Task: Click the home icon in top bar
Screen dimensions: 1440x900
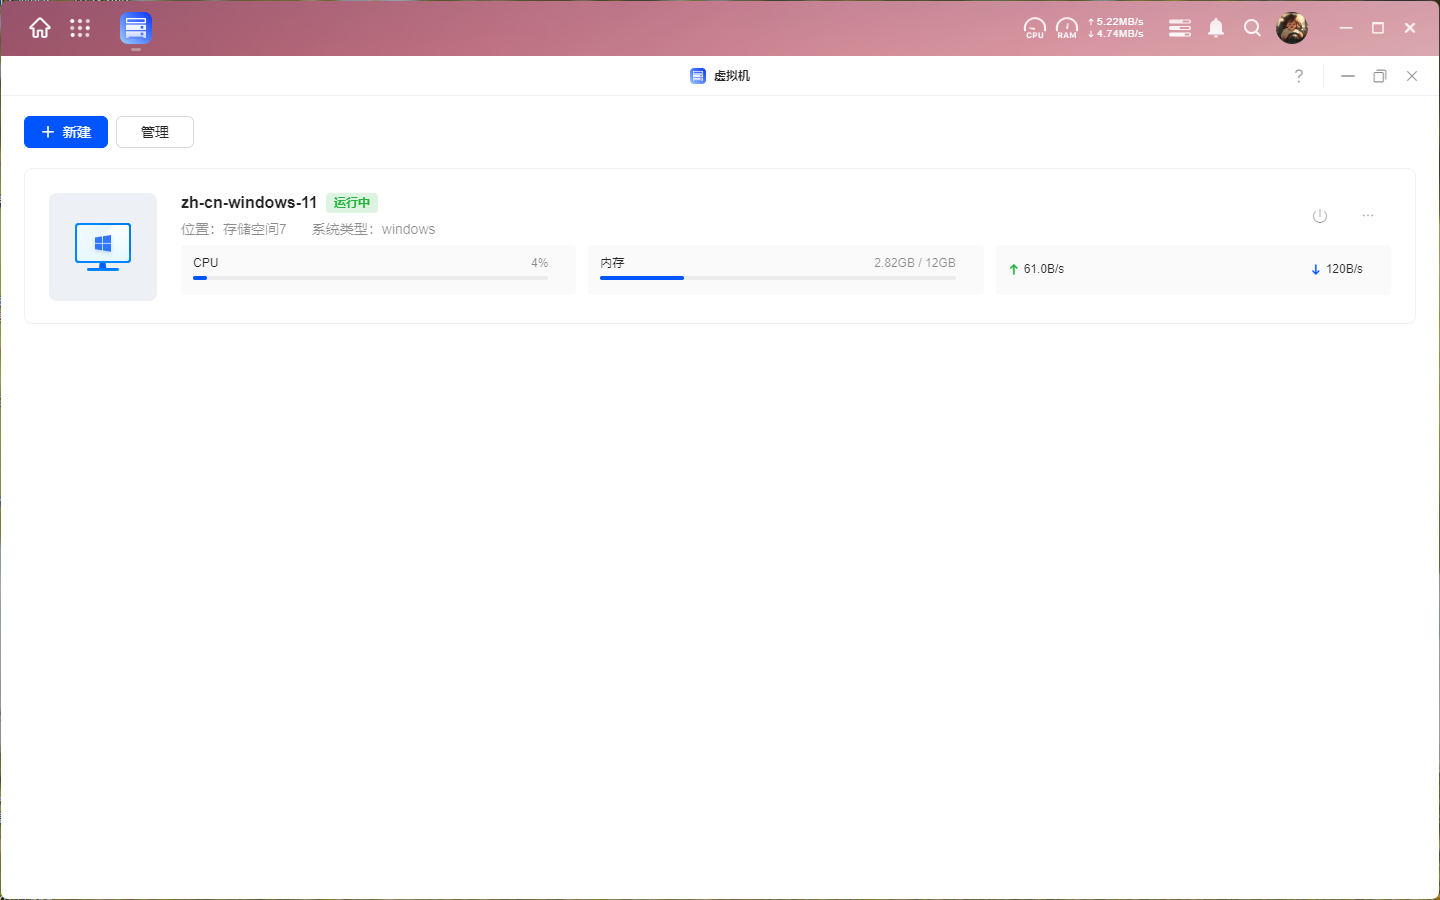Action: pos(40,28)
